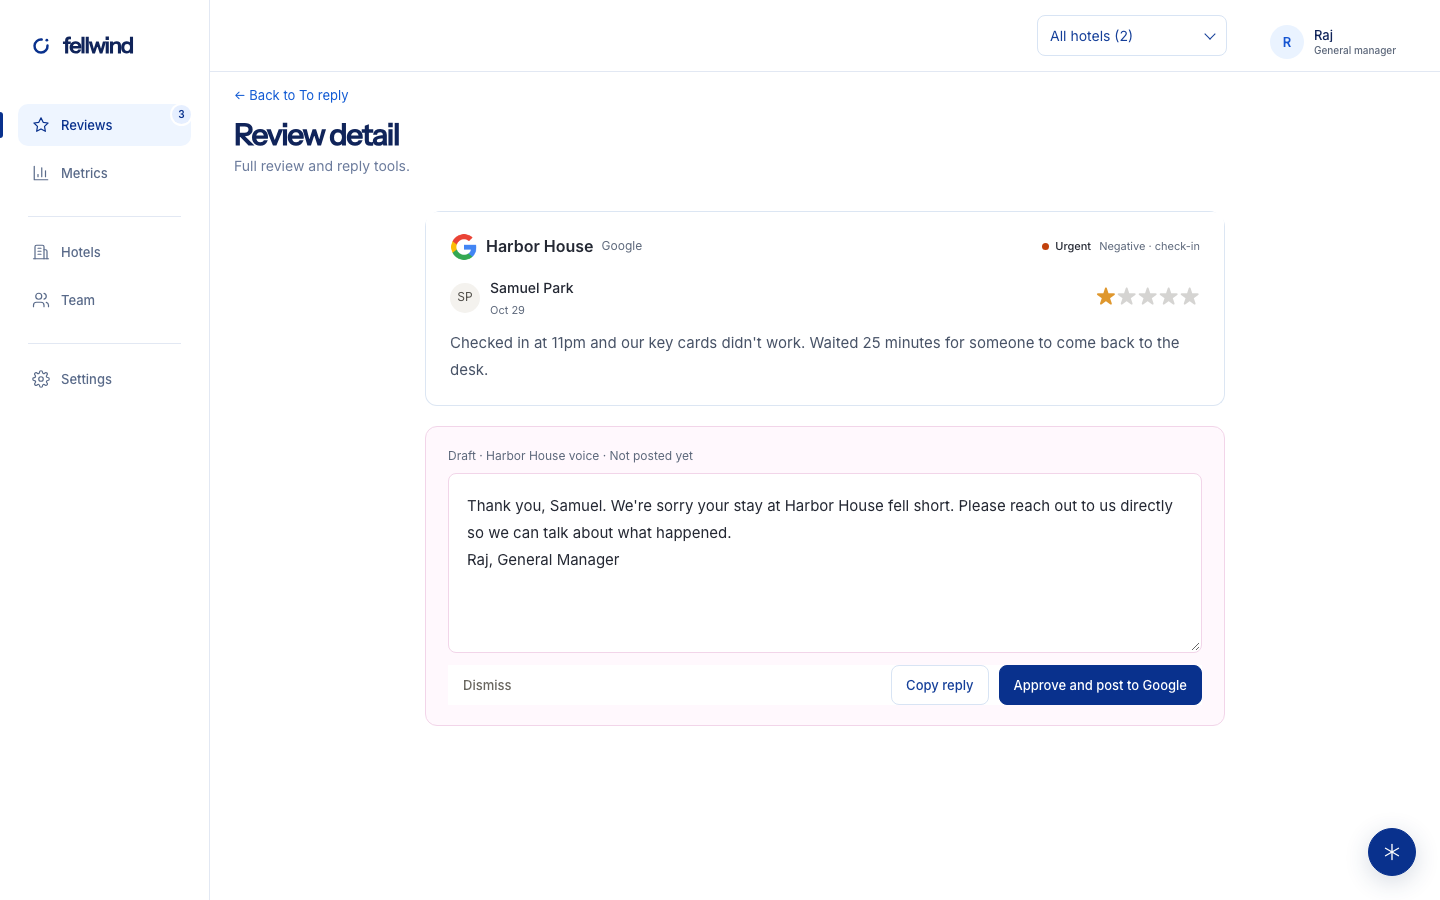Dismiss the draft reply
This screenshot has height=900, width=1440.
coord(487,685)
